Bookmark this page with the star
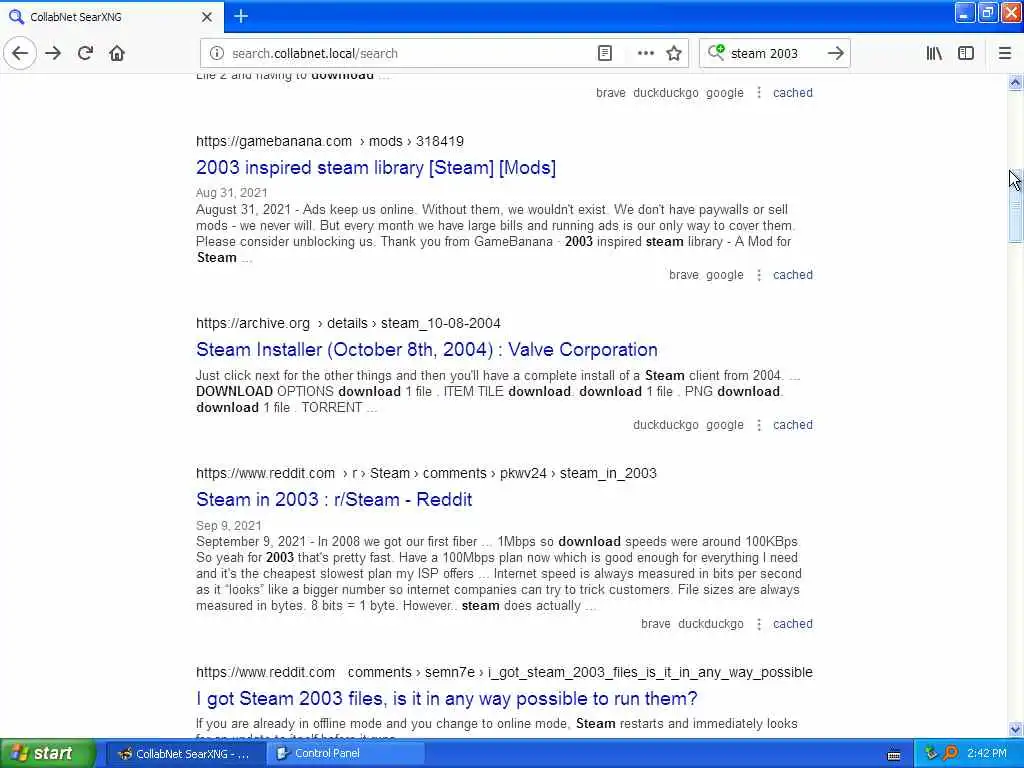The image size is (1024, 768). coord(674,54)
